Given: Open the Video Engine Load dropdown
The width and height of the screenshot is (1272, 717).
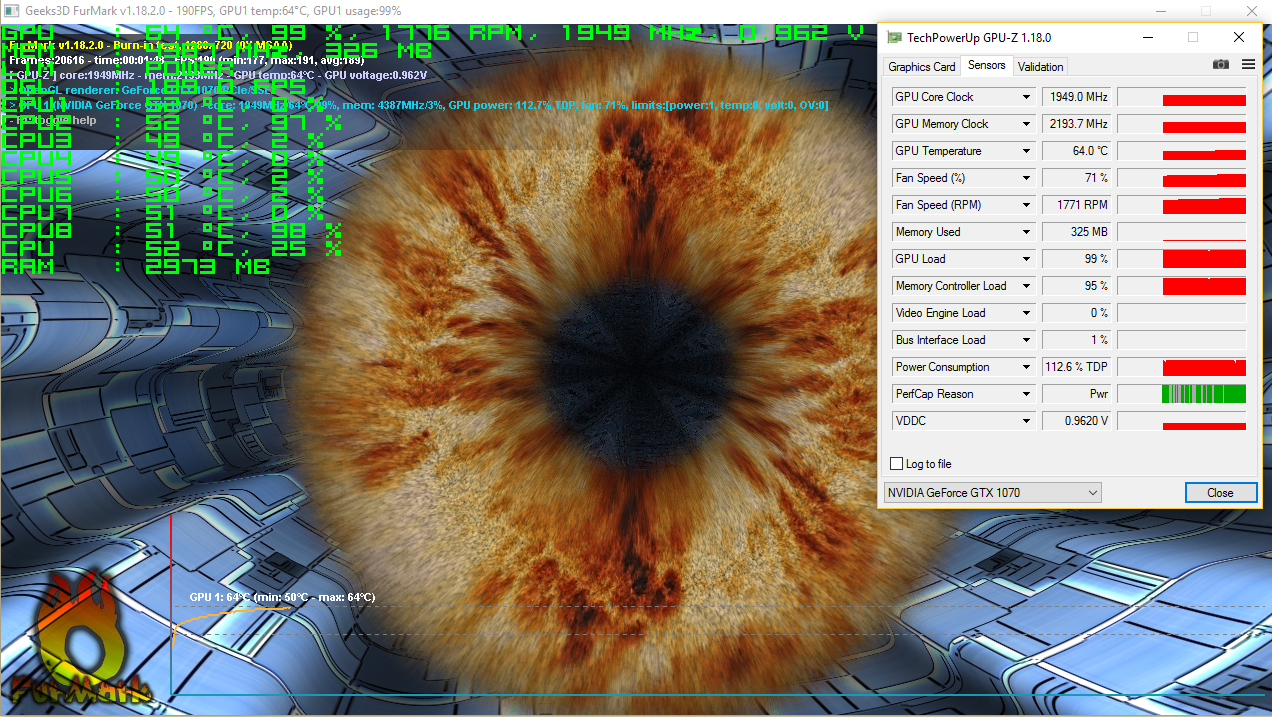Looking at the screenshot, I should (1026, 313).
